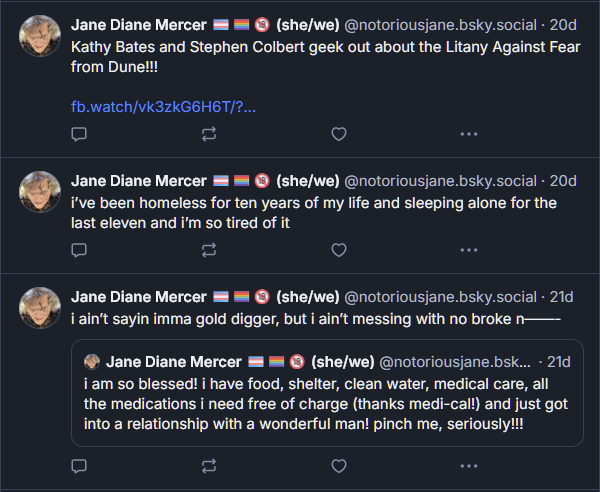Reply to the homeless for ten years post
Viewport: 600px width, 492px height.
point(80,250)
